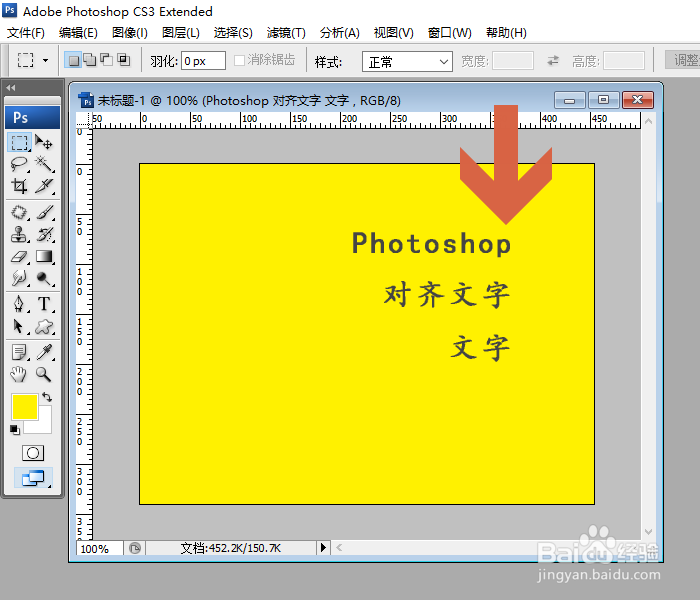
Task: Open the 分析(A) menu
Action: pyautogui.click(x=339, y=33)
